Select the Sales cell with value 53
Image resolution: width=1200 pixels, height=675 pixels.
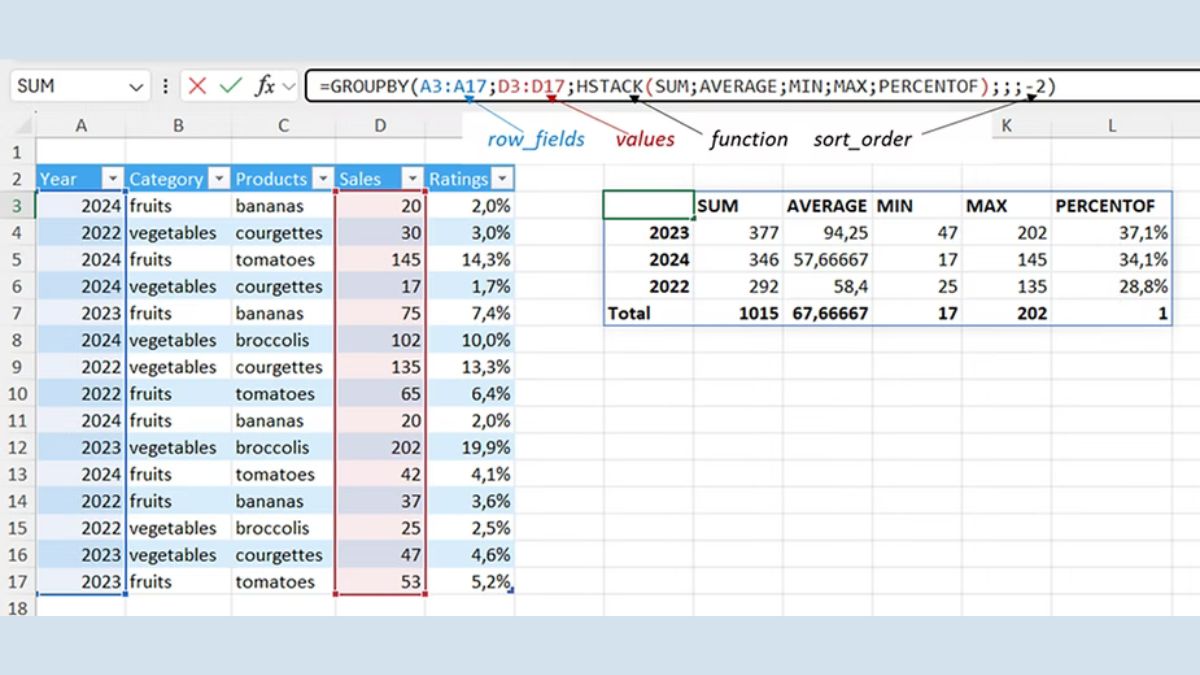(380, 582)
